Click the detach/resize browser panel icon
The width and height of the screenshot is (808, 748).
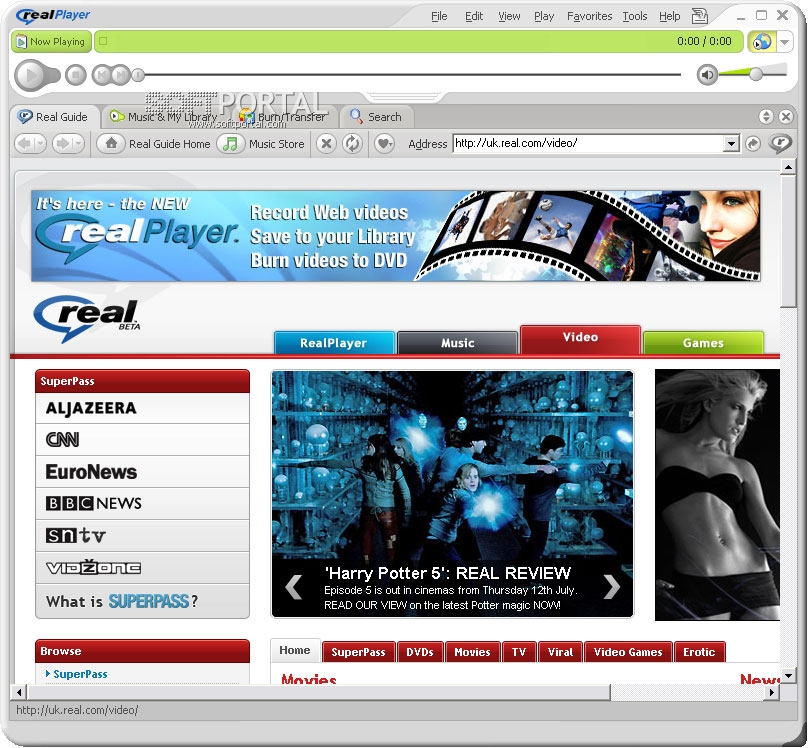[766, 116]
